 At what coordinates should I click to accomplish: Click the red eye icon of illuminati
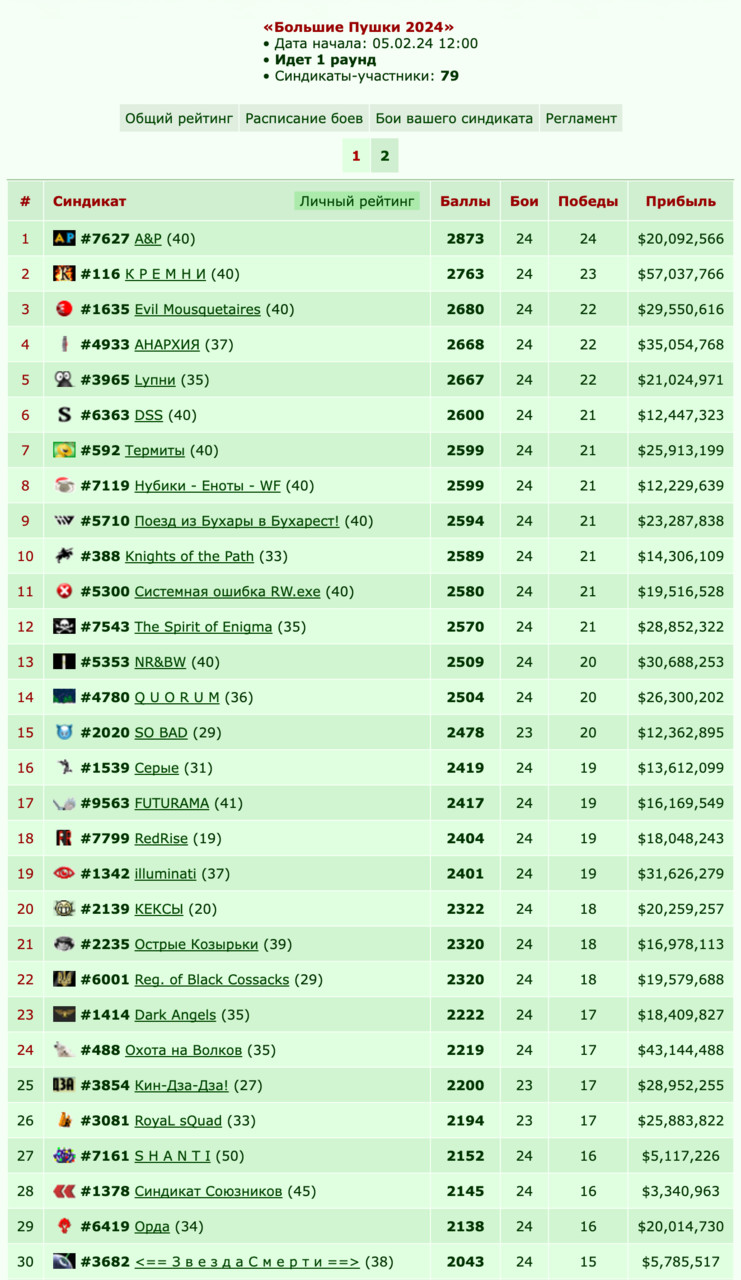click(x=64, y=873)
